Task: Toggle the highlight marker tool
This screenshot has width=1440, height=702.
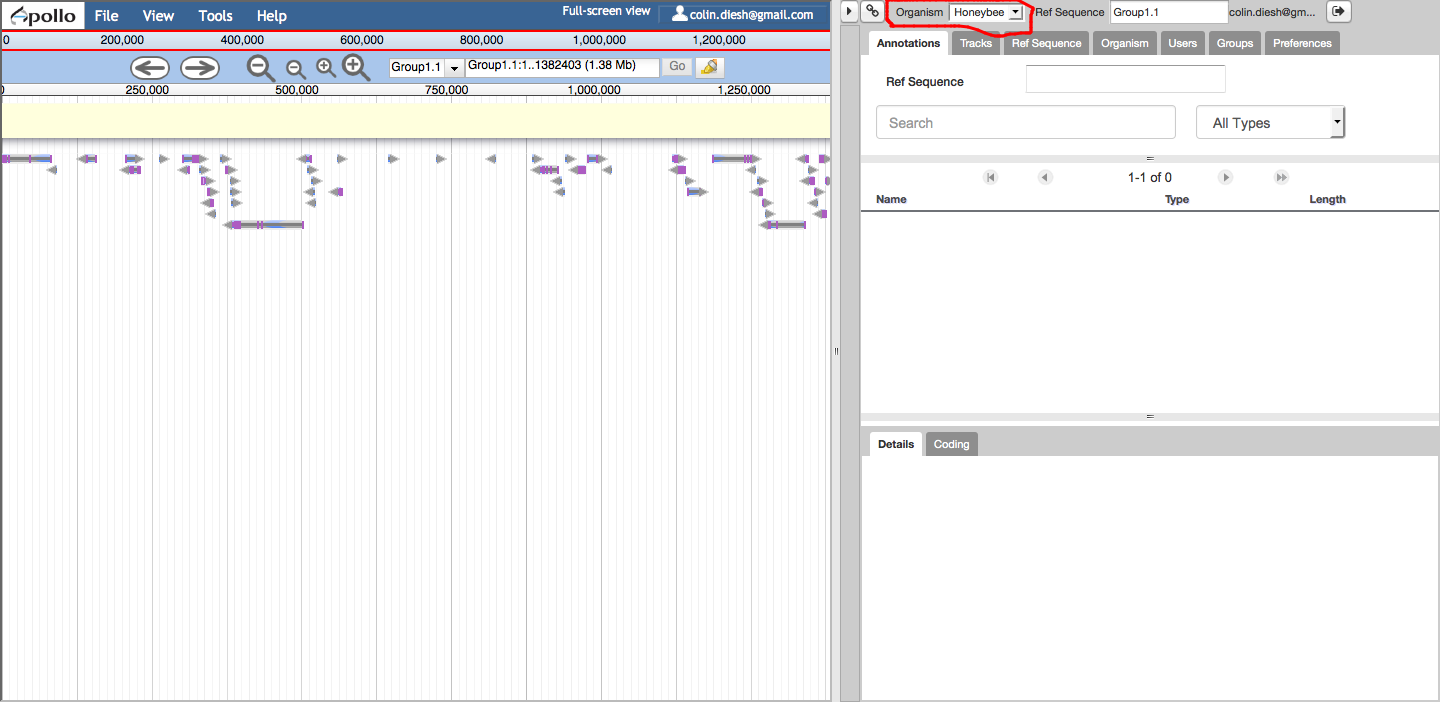Action: 710,67
